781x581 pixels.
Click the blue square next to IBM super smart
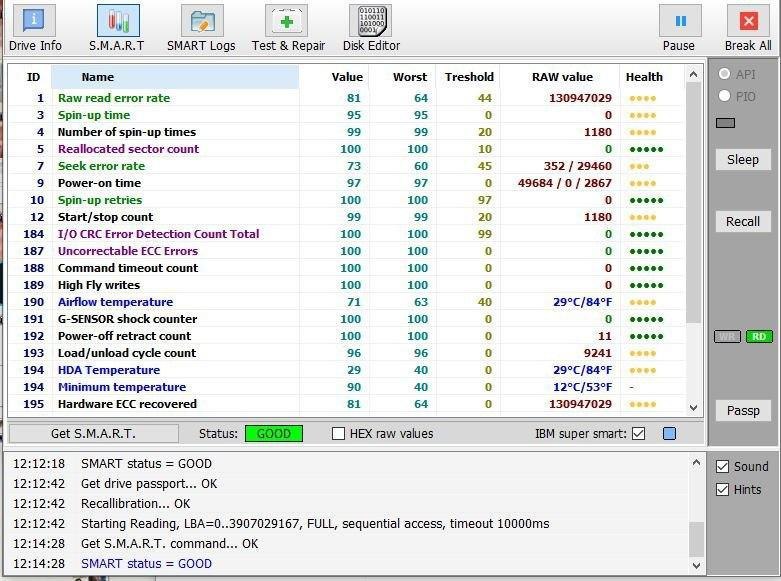tap(669, 434)
